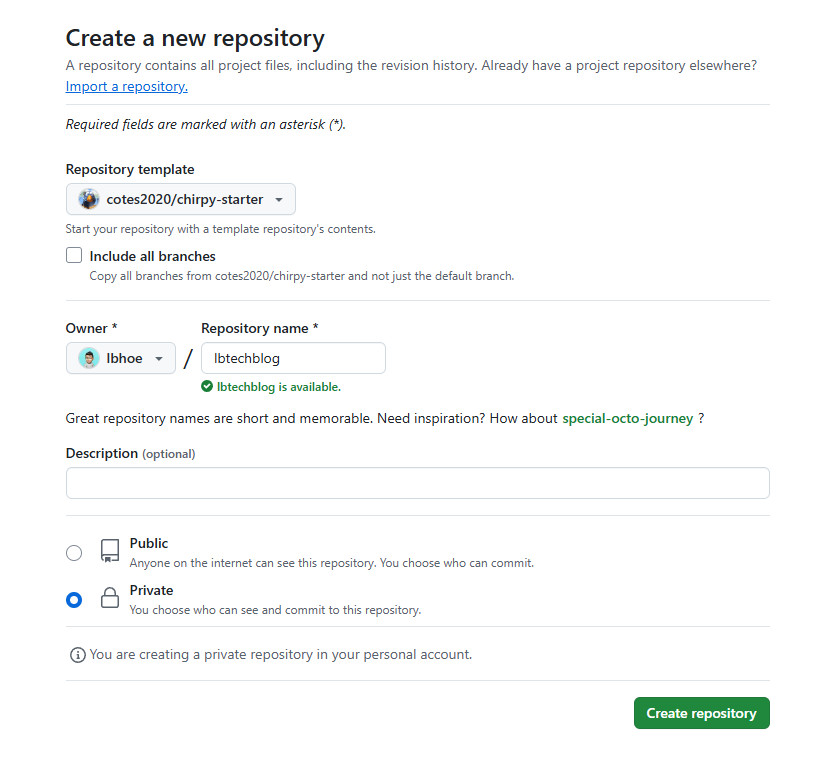Open the Owner dropdown for lbhoe
The height and width of the screenshot is (765, 830).
click(121, 358)
